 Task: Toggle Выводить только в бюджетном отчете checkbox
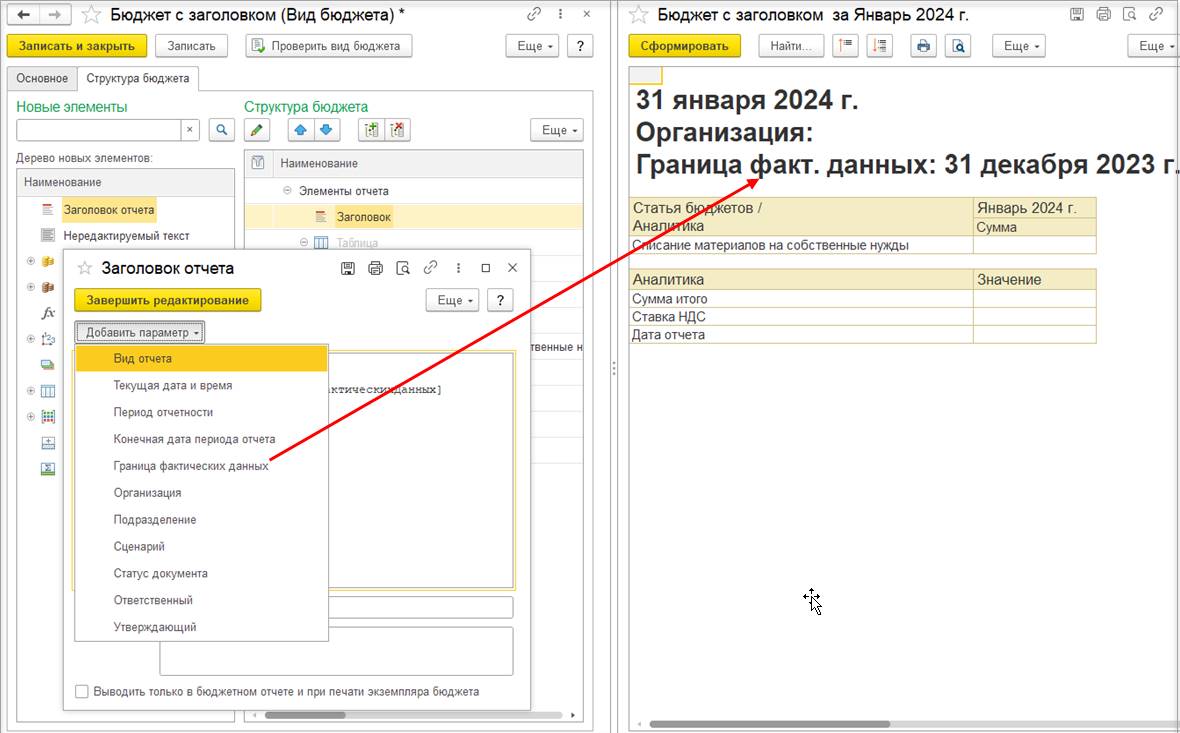pyautogui.click(x=82, y=691)
